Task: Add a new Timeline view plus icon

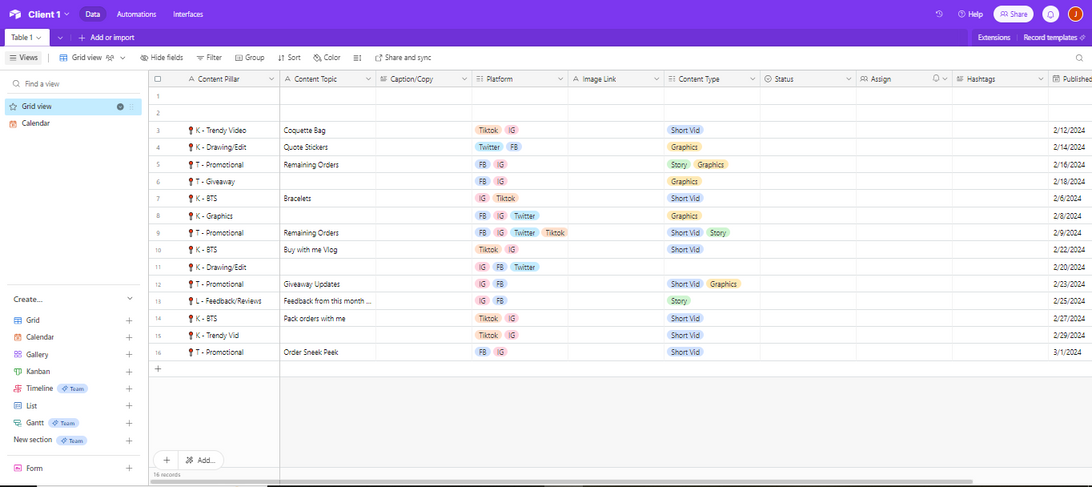Action: coord(129,389)
